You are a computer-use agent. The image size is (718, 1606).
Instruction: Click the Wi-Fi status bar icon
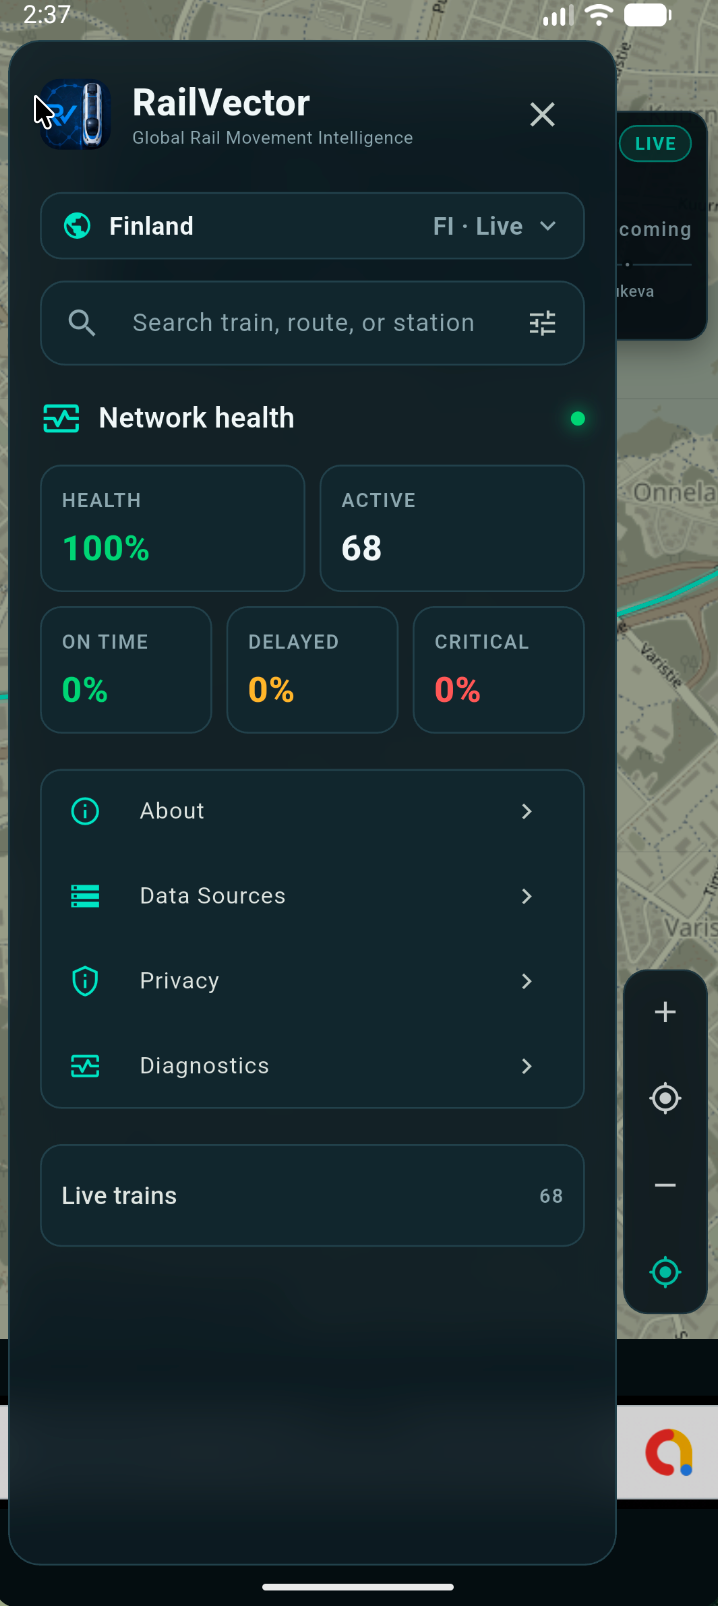[599, 15]
